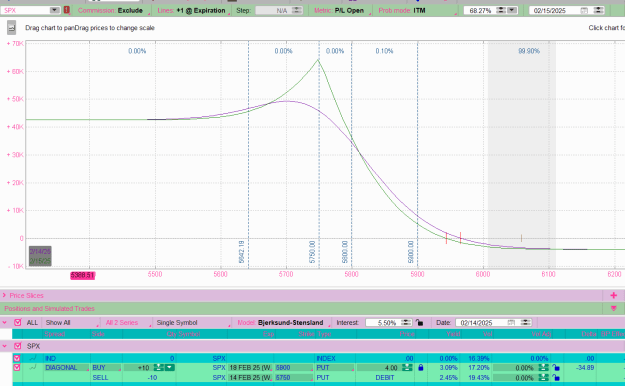The image size is (625, 386).
Task: Click the Positions and Simulated Trades header
Action: 49,309
